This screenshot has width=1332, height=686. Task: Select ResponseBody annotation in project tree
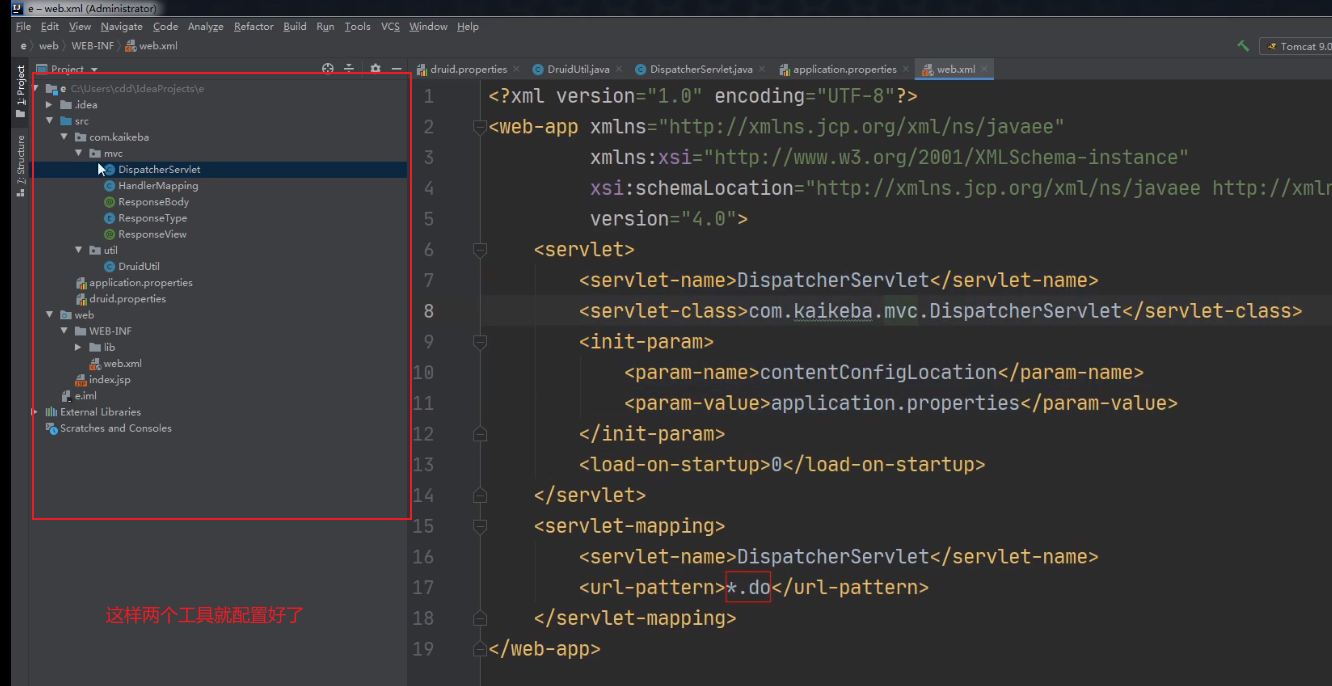pyautogui.click(x=146, y=202)
